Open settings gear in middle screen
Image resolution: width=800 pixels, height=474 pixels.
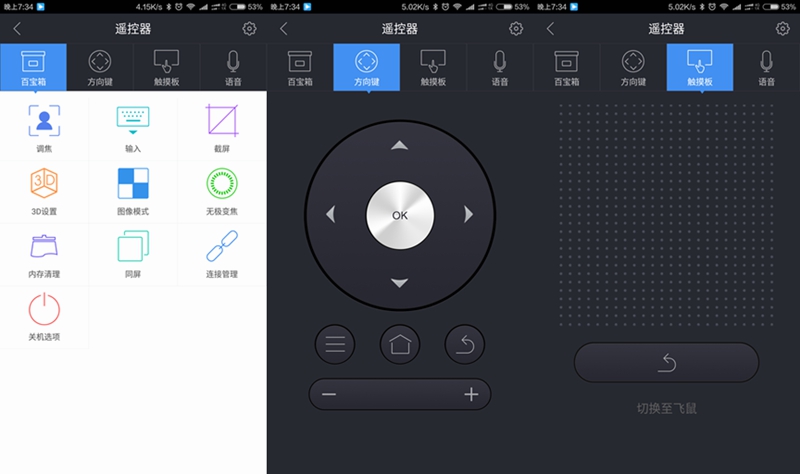[x=516, y=29]
